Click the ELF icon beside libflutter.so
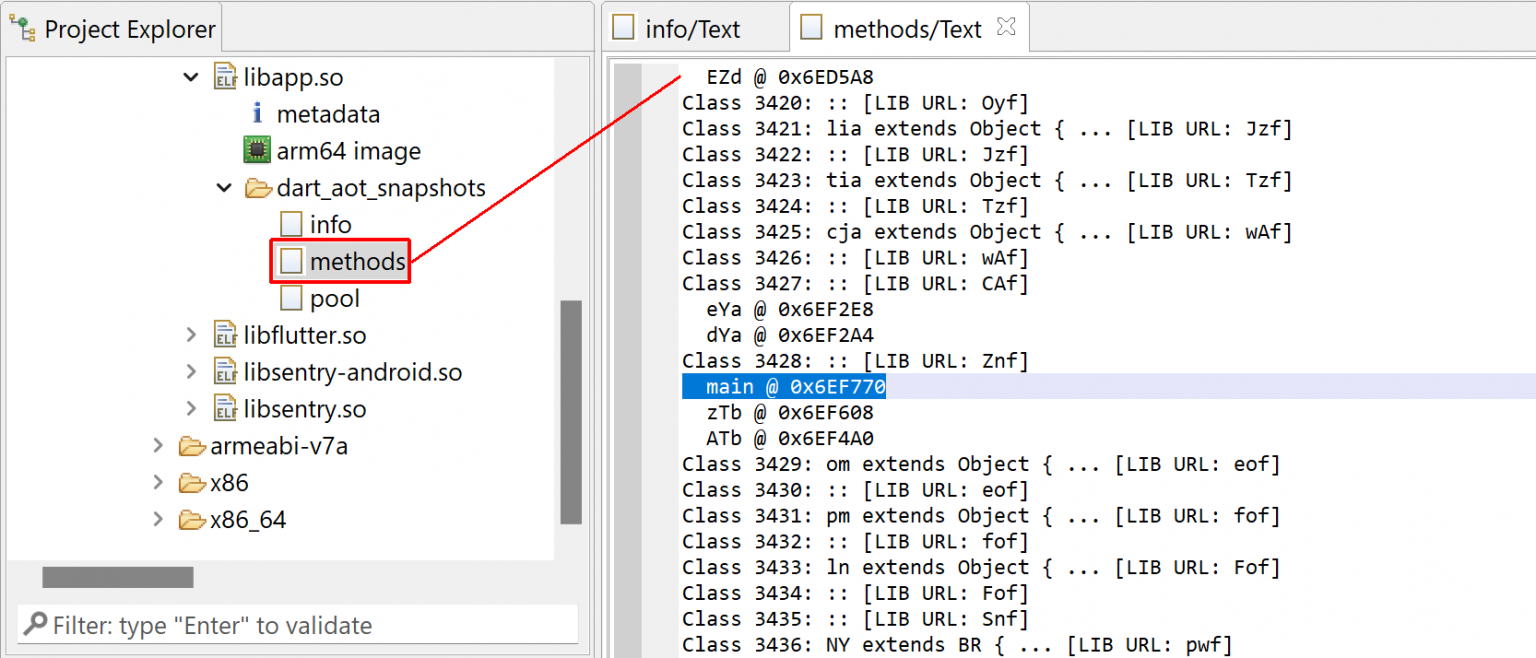The image size is (1536, 658). coord(225,335)
